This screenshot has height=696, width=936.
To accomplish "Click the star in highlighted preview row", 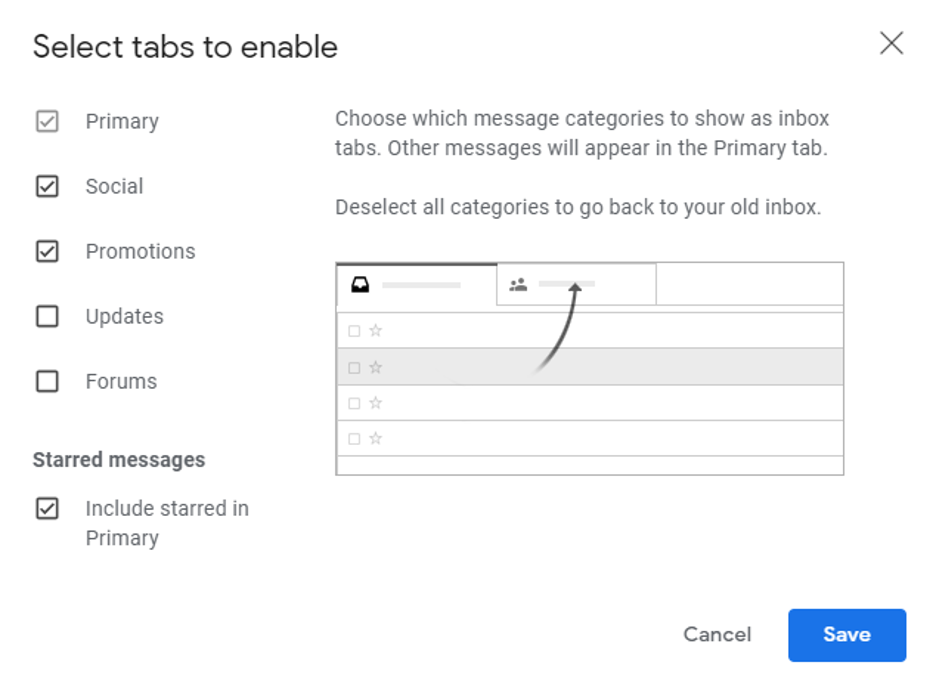I will click(x=375, y=367).
